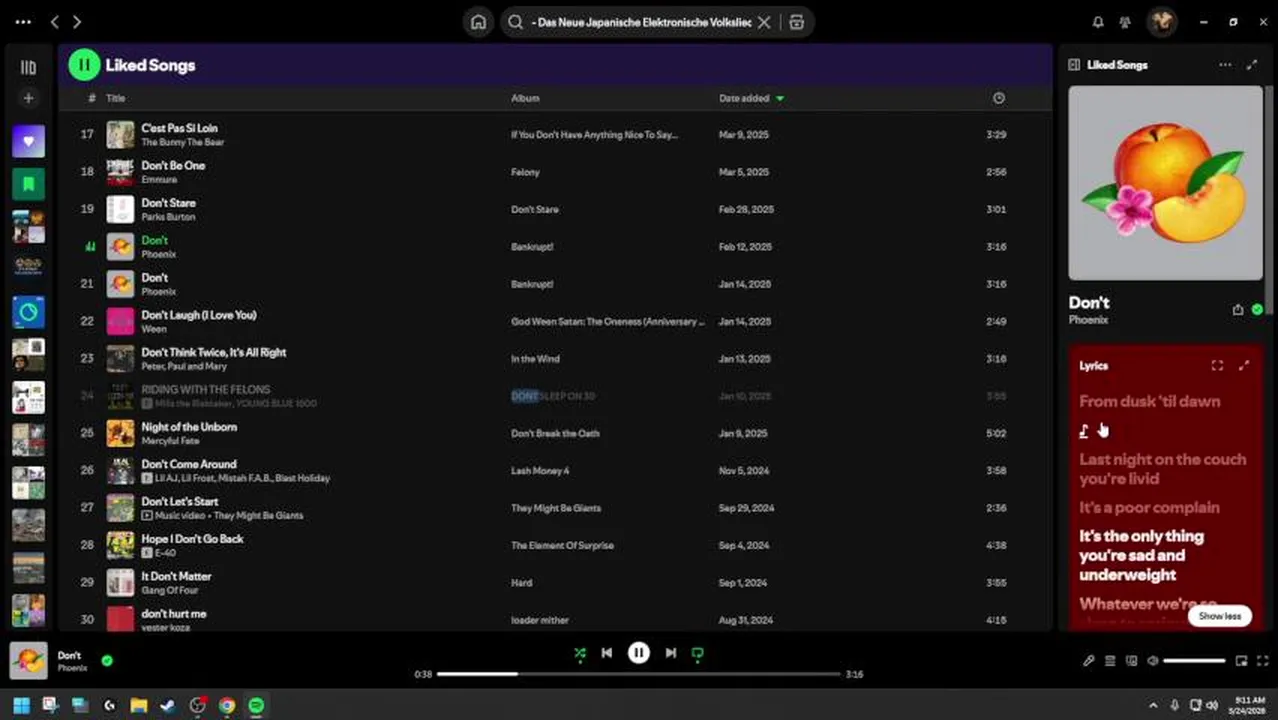Screen dimensions: 1278x720
Task: Skip to the previous track
Action: (x=606, y=653)
